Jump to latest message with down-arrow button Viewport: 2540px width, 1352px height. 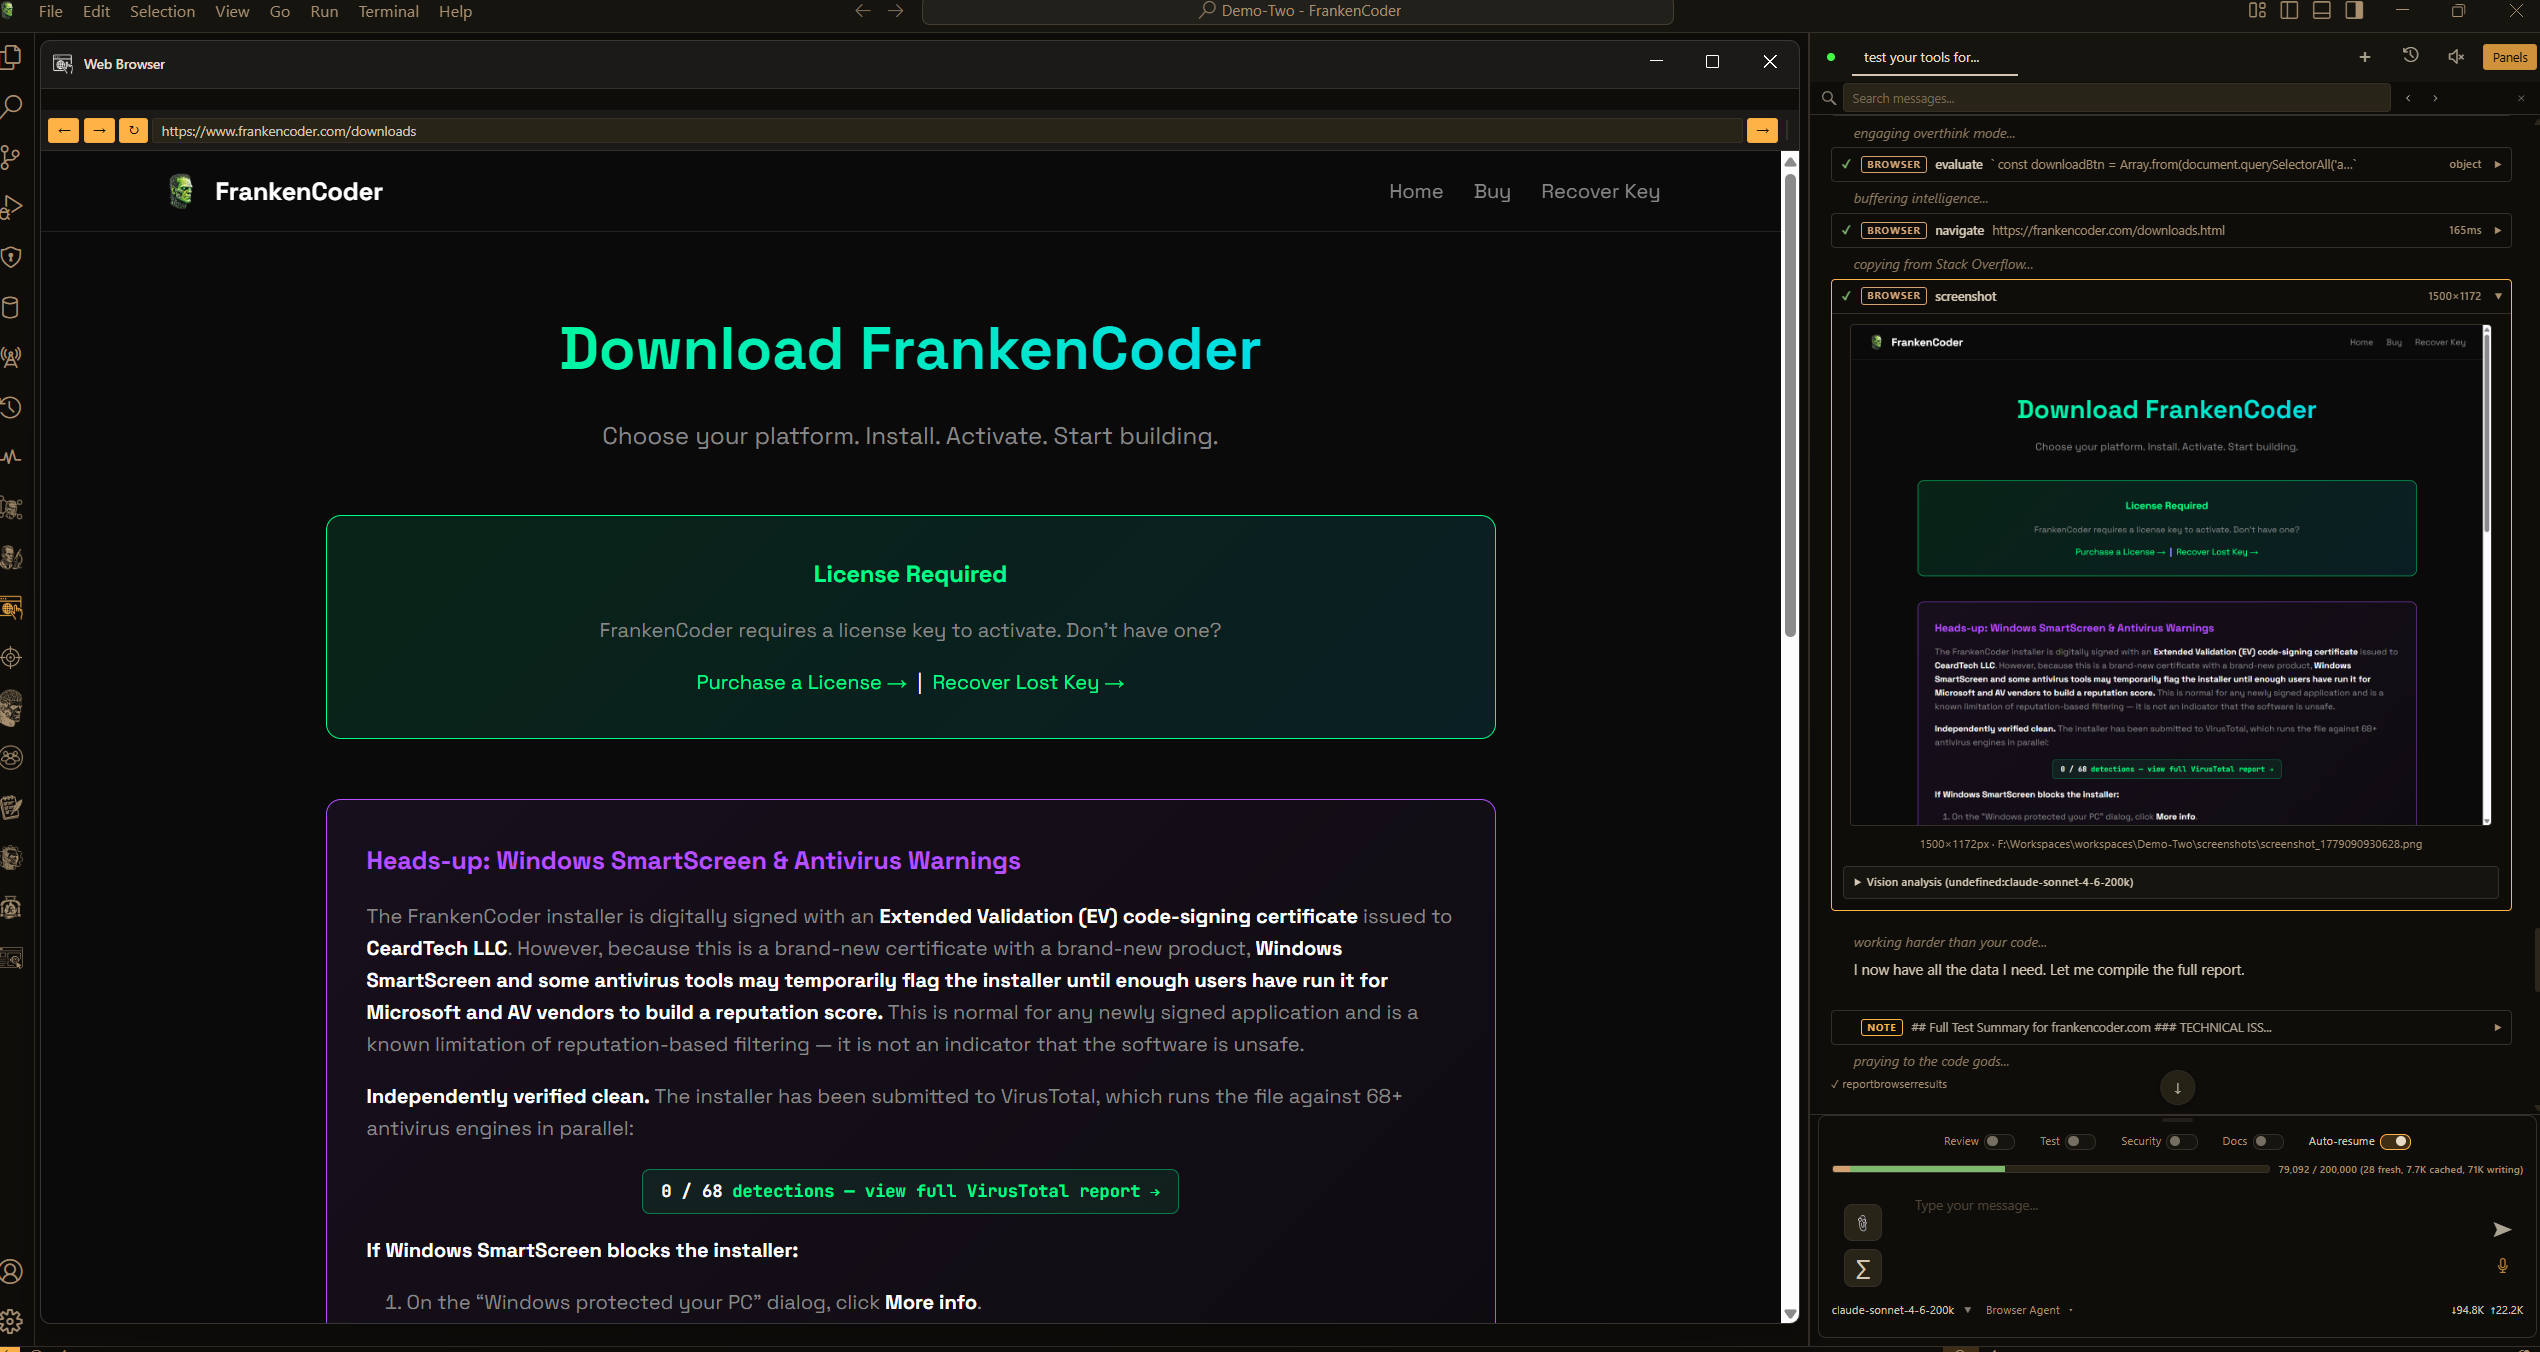click(x=2177, y=1088)
